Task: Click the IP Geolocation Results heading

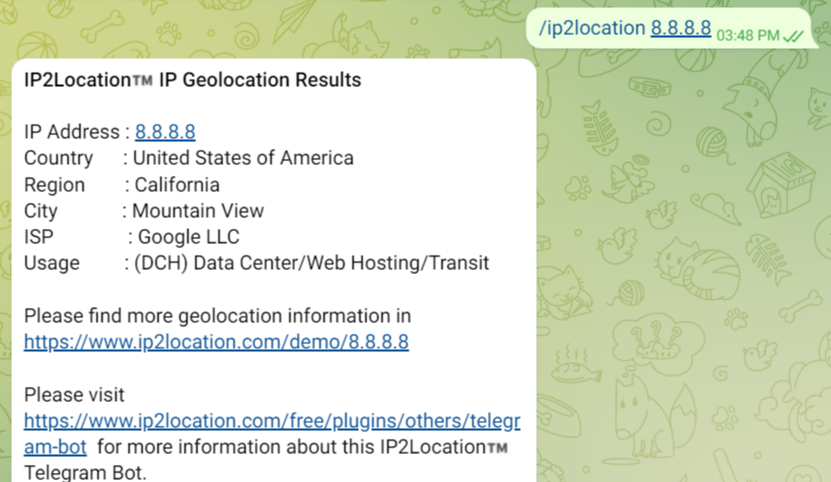Action: pyautogui.click(x=260, y=79)
